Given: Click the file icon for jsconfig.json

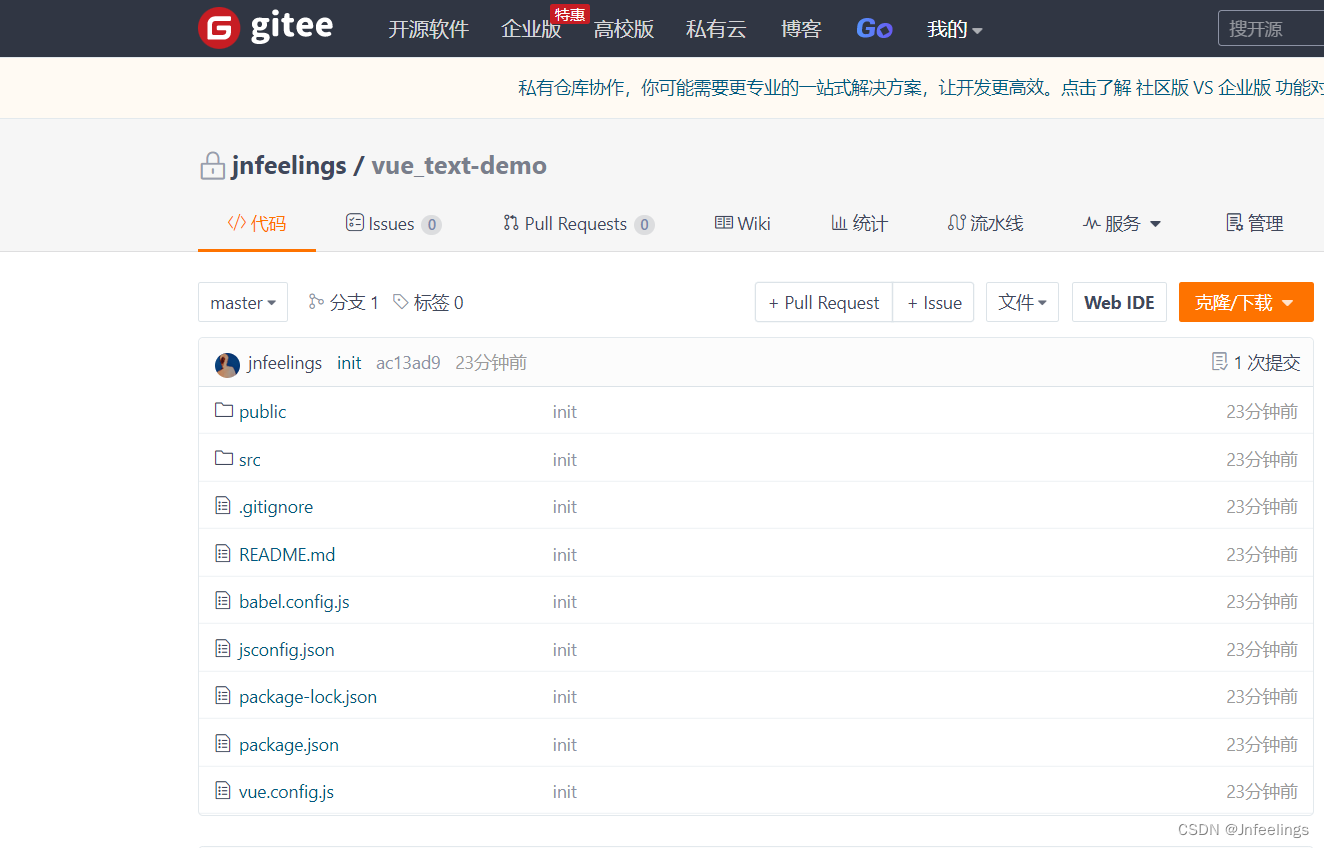Looking at the screenshot, I should coord(223,648).
